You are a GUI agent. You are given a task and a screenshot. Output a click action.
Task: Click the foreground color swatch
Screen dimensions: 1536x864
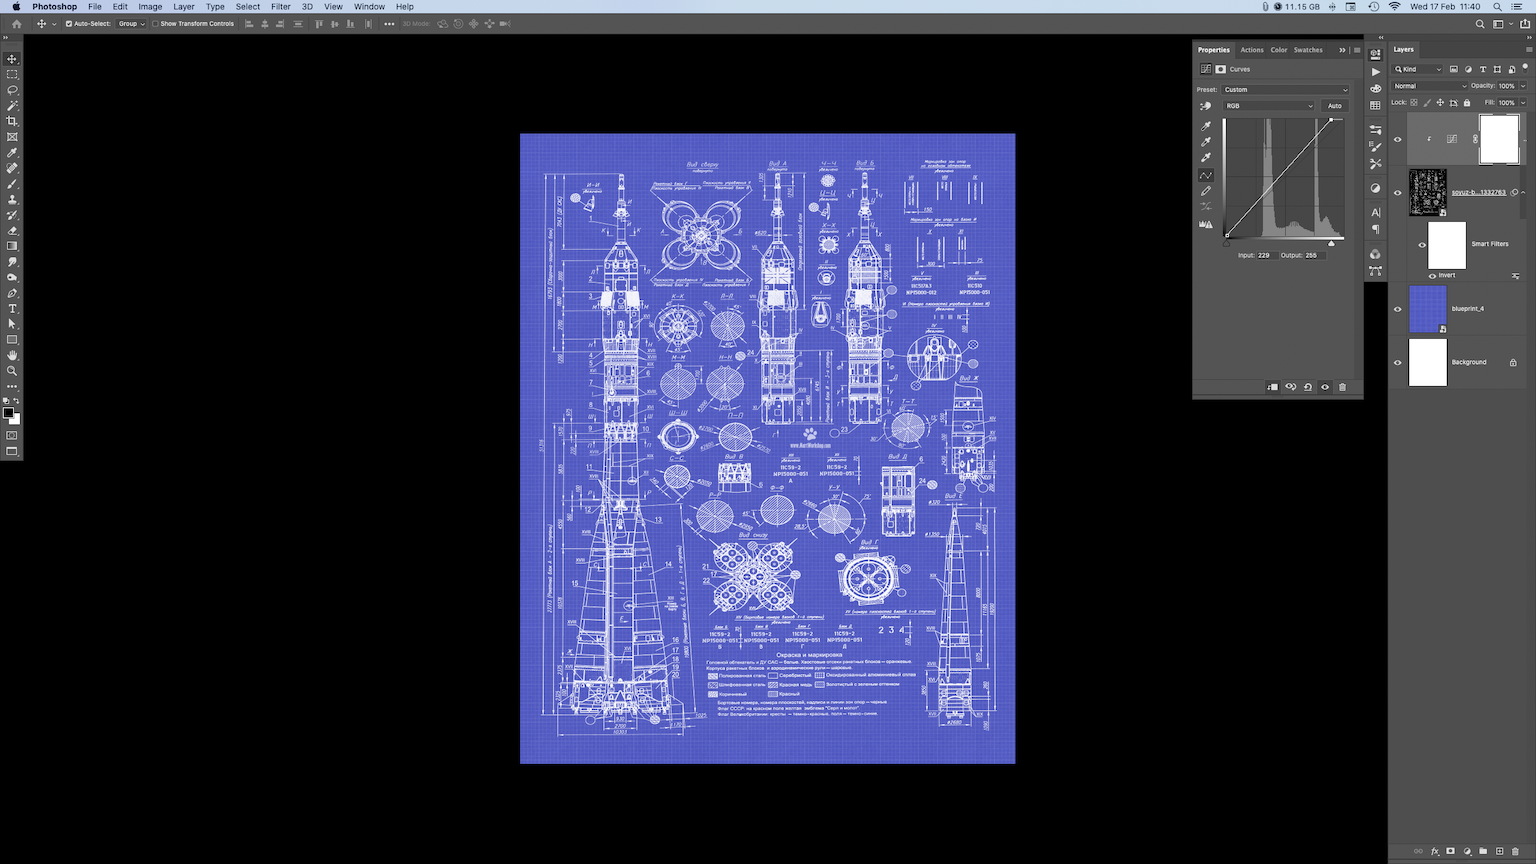[x=9, y=413]
